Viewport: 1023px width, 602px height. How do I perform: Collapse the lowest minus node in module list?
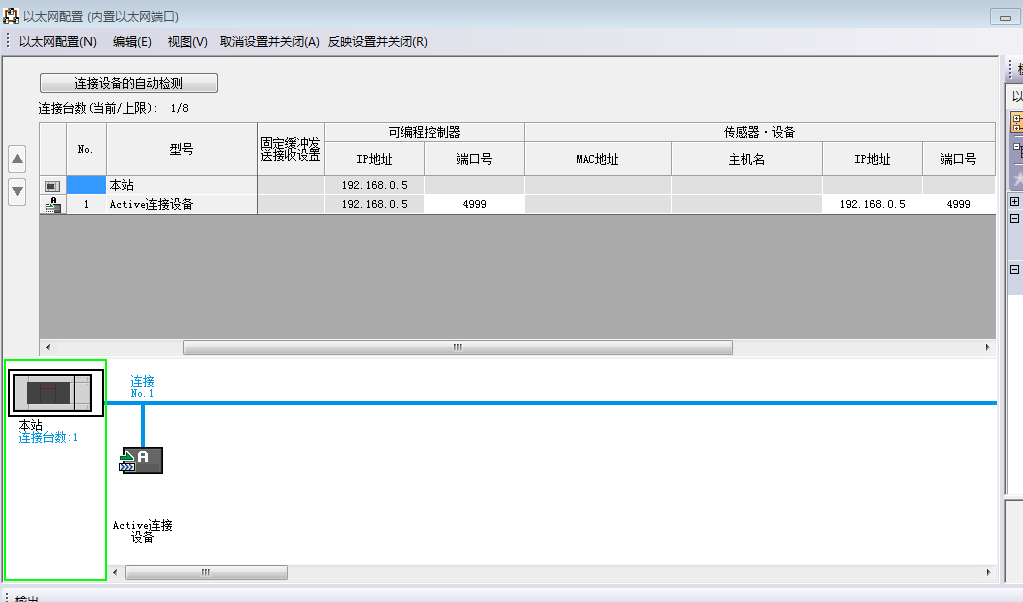(1015, 269)
